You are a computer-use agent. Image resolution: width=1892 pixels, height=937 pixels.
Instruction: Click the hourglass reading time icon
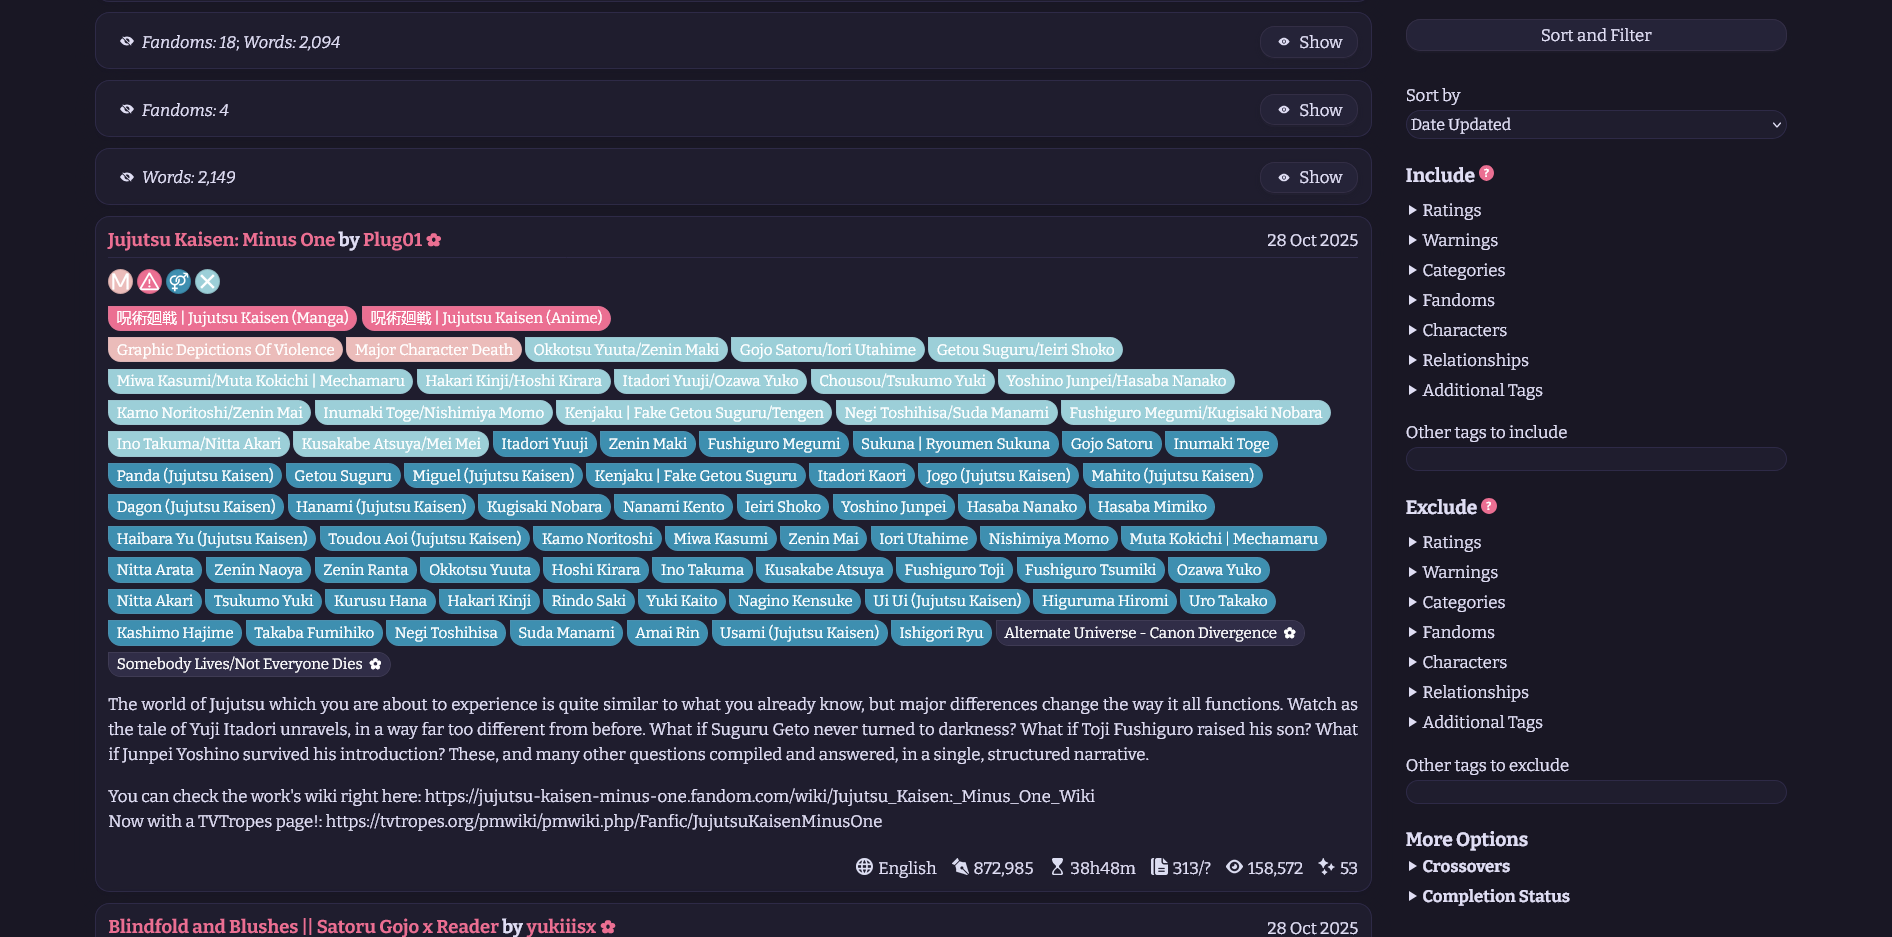pos(1057,867)
